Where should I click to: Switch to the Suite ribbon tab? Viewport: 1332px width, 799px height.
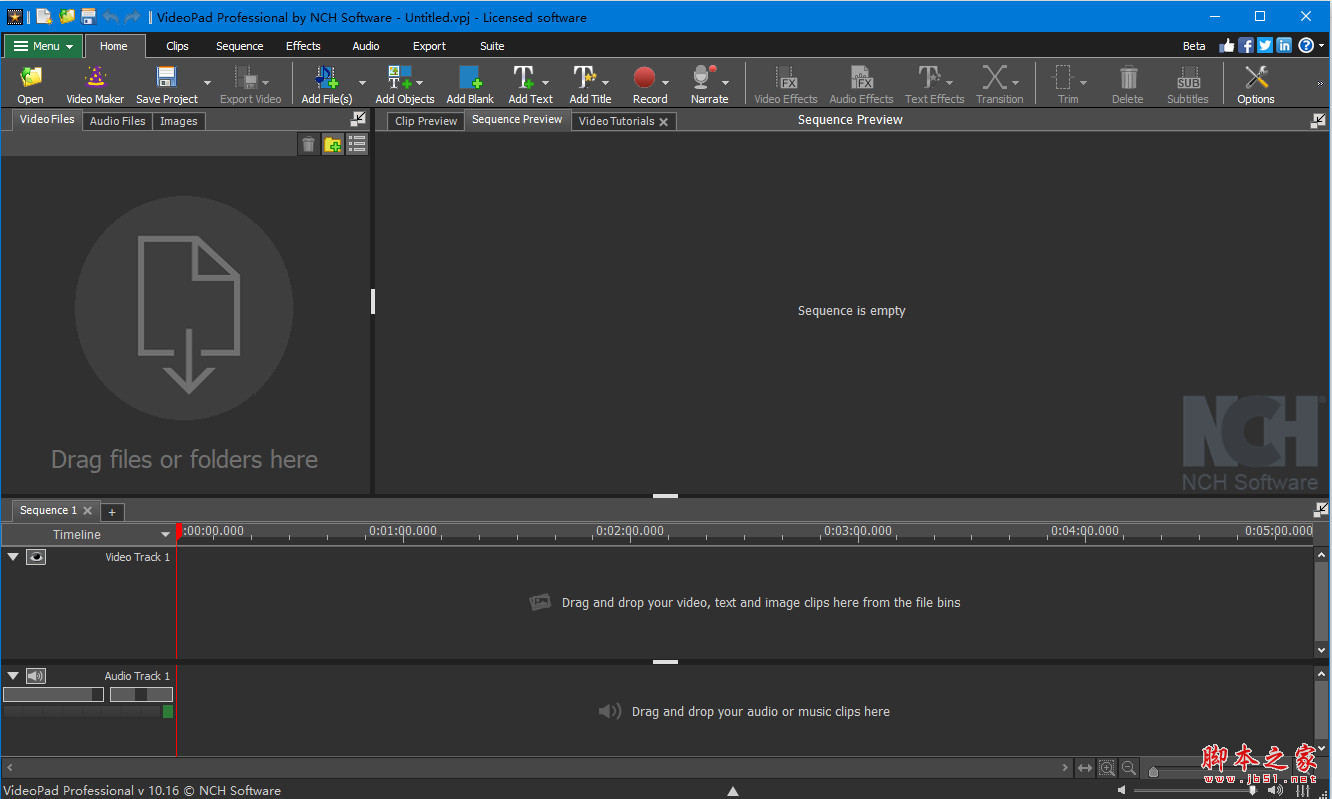tap(492, 46)
